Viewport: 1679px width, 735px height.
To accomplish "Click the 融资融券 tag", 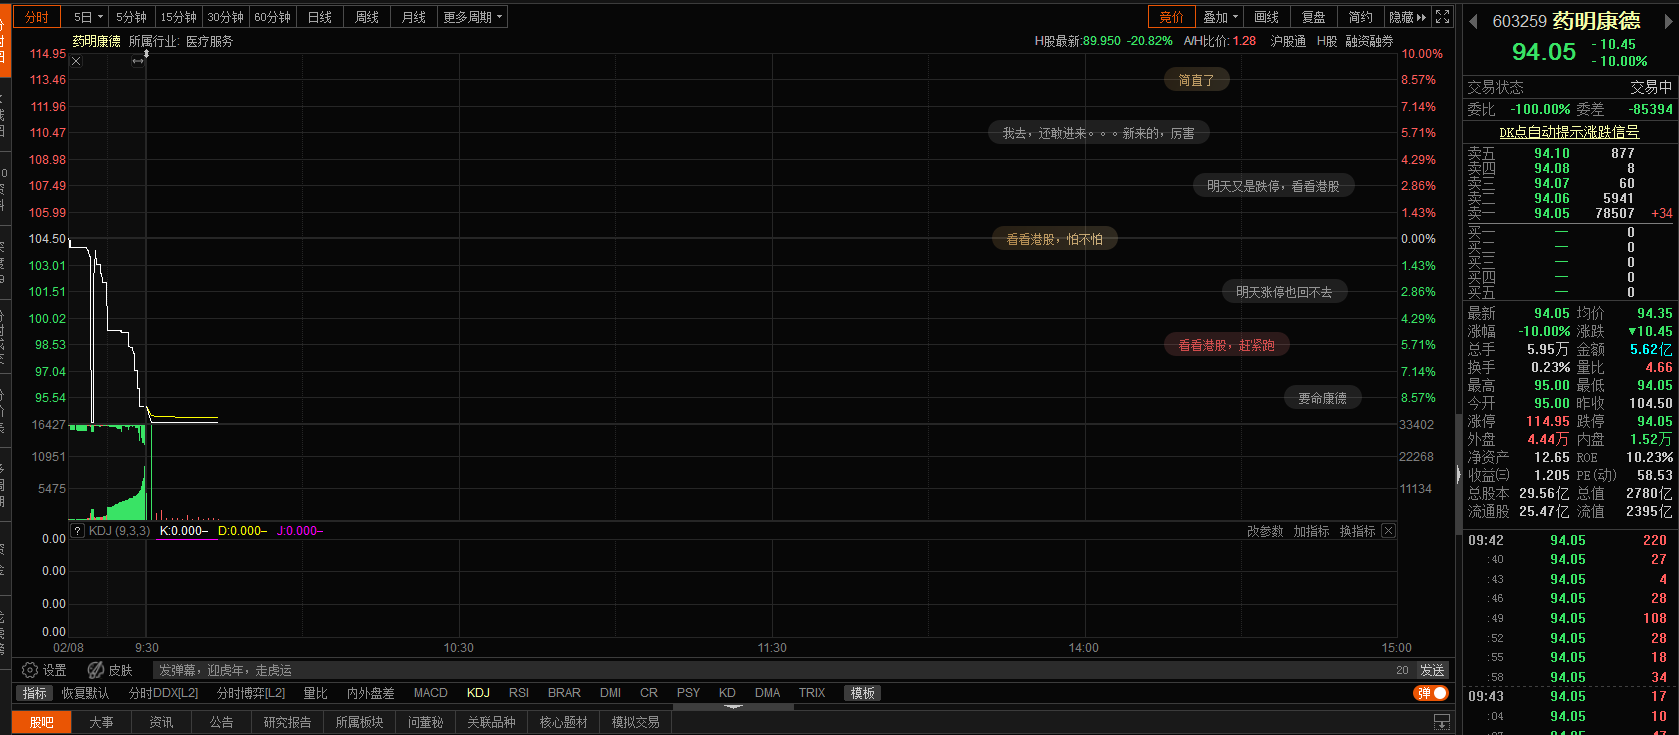I will pyautogui.click(x=1369, y=41).
